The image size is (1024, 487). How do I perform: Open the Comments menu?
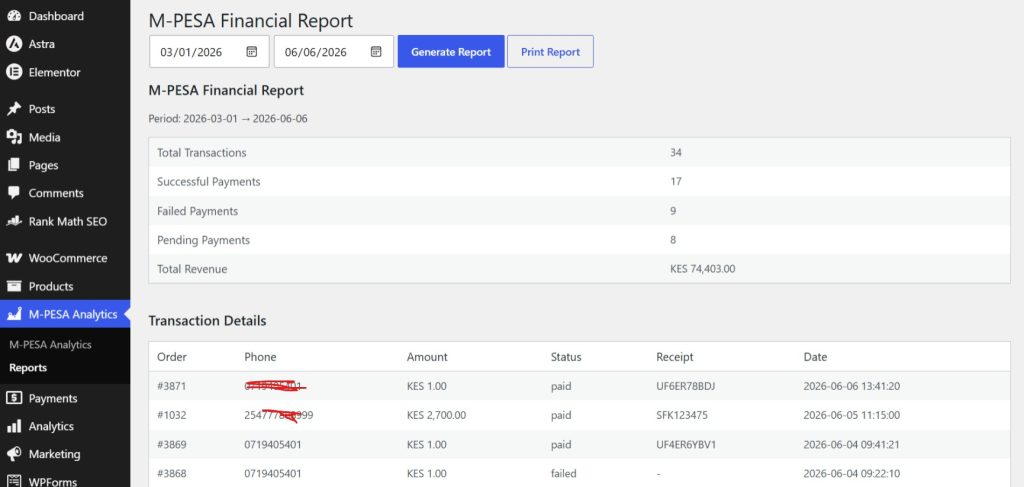56,193
